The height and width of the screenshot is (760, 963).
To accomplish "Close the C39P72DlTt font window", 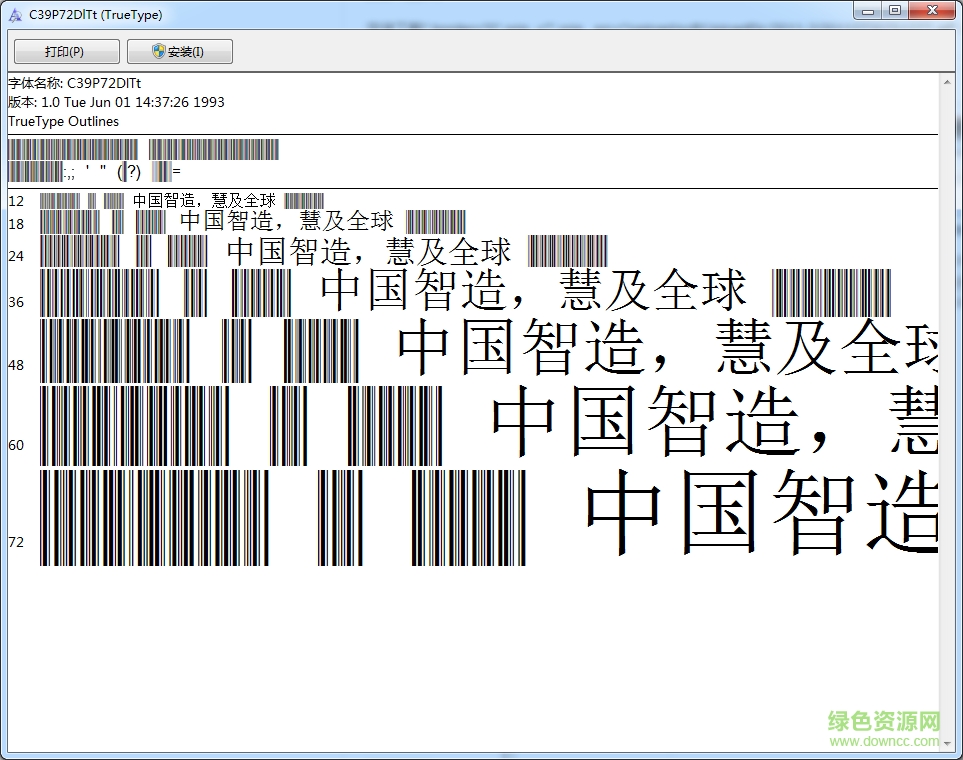I will tap(932, 10).
